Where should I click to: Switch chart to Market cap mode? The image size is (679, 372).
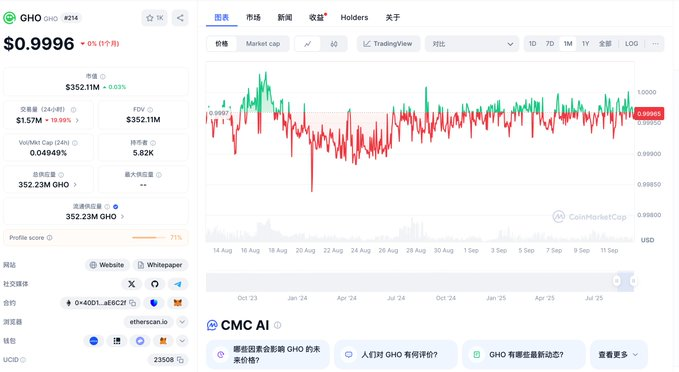click(263, 44)
